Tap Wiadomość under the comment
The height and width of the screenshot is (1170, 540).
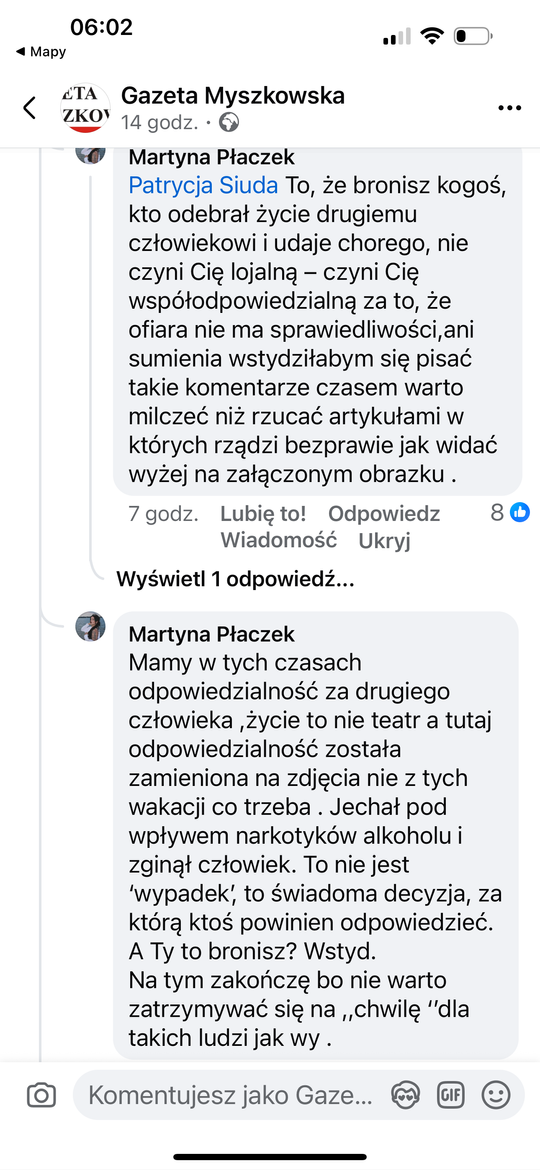[279, 539]
